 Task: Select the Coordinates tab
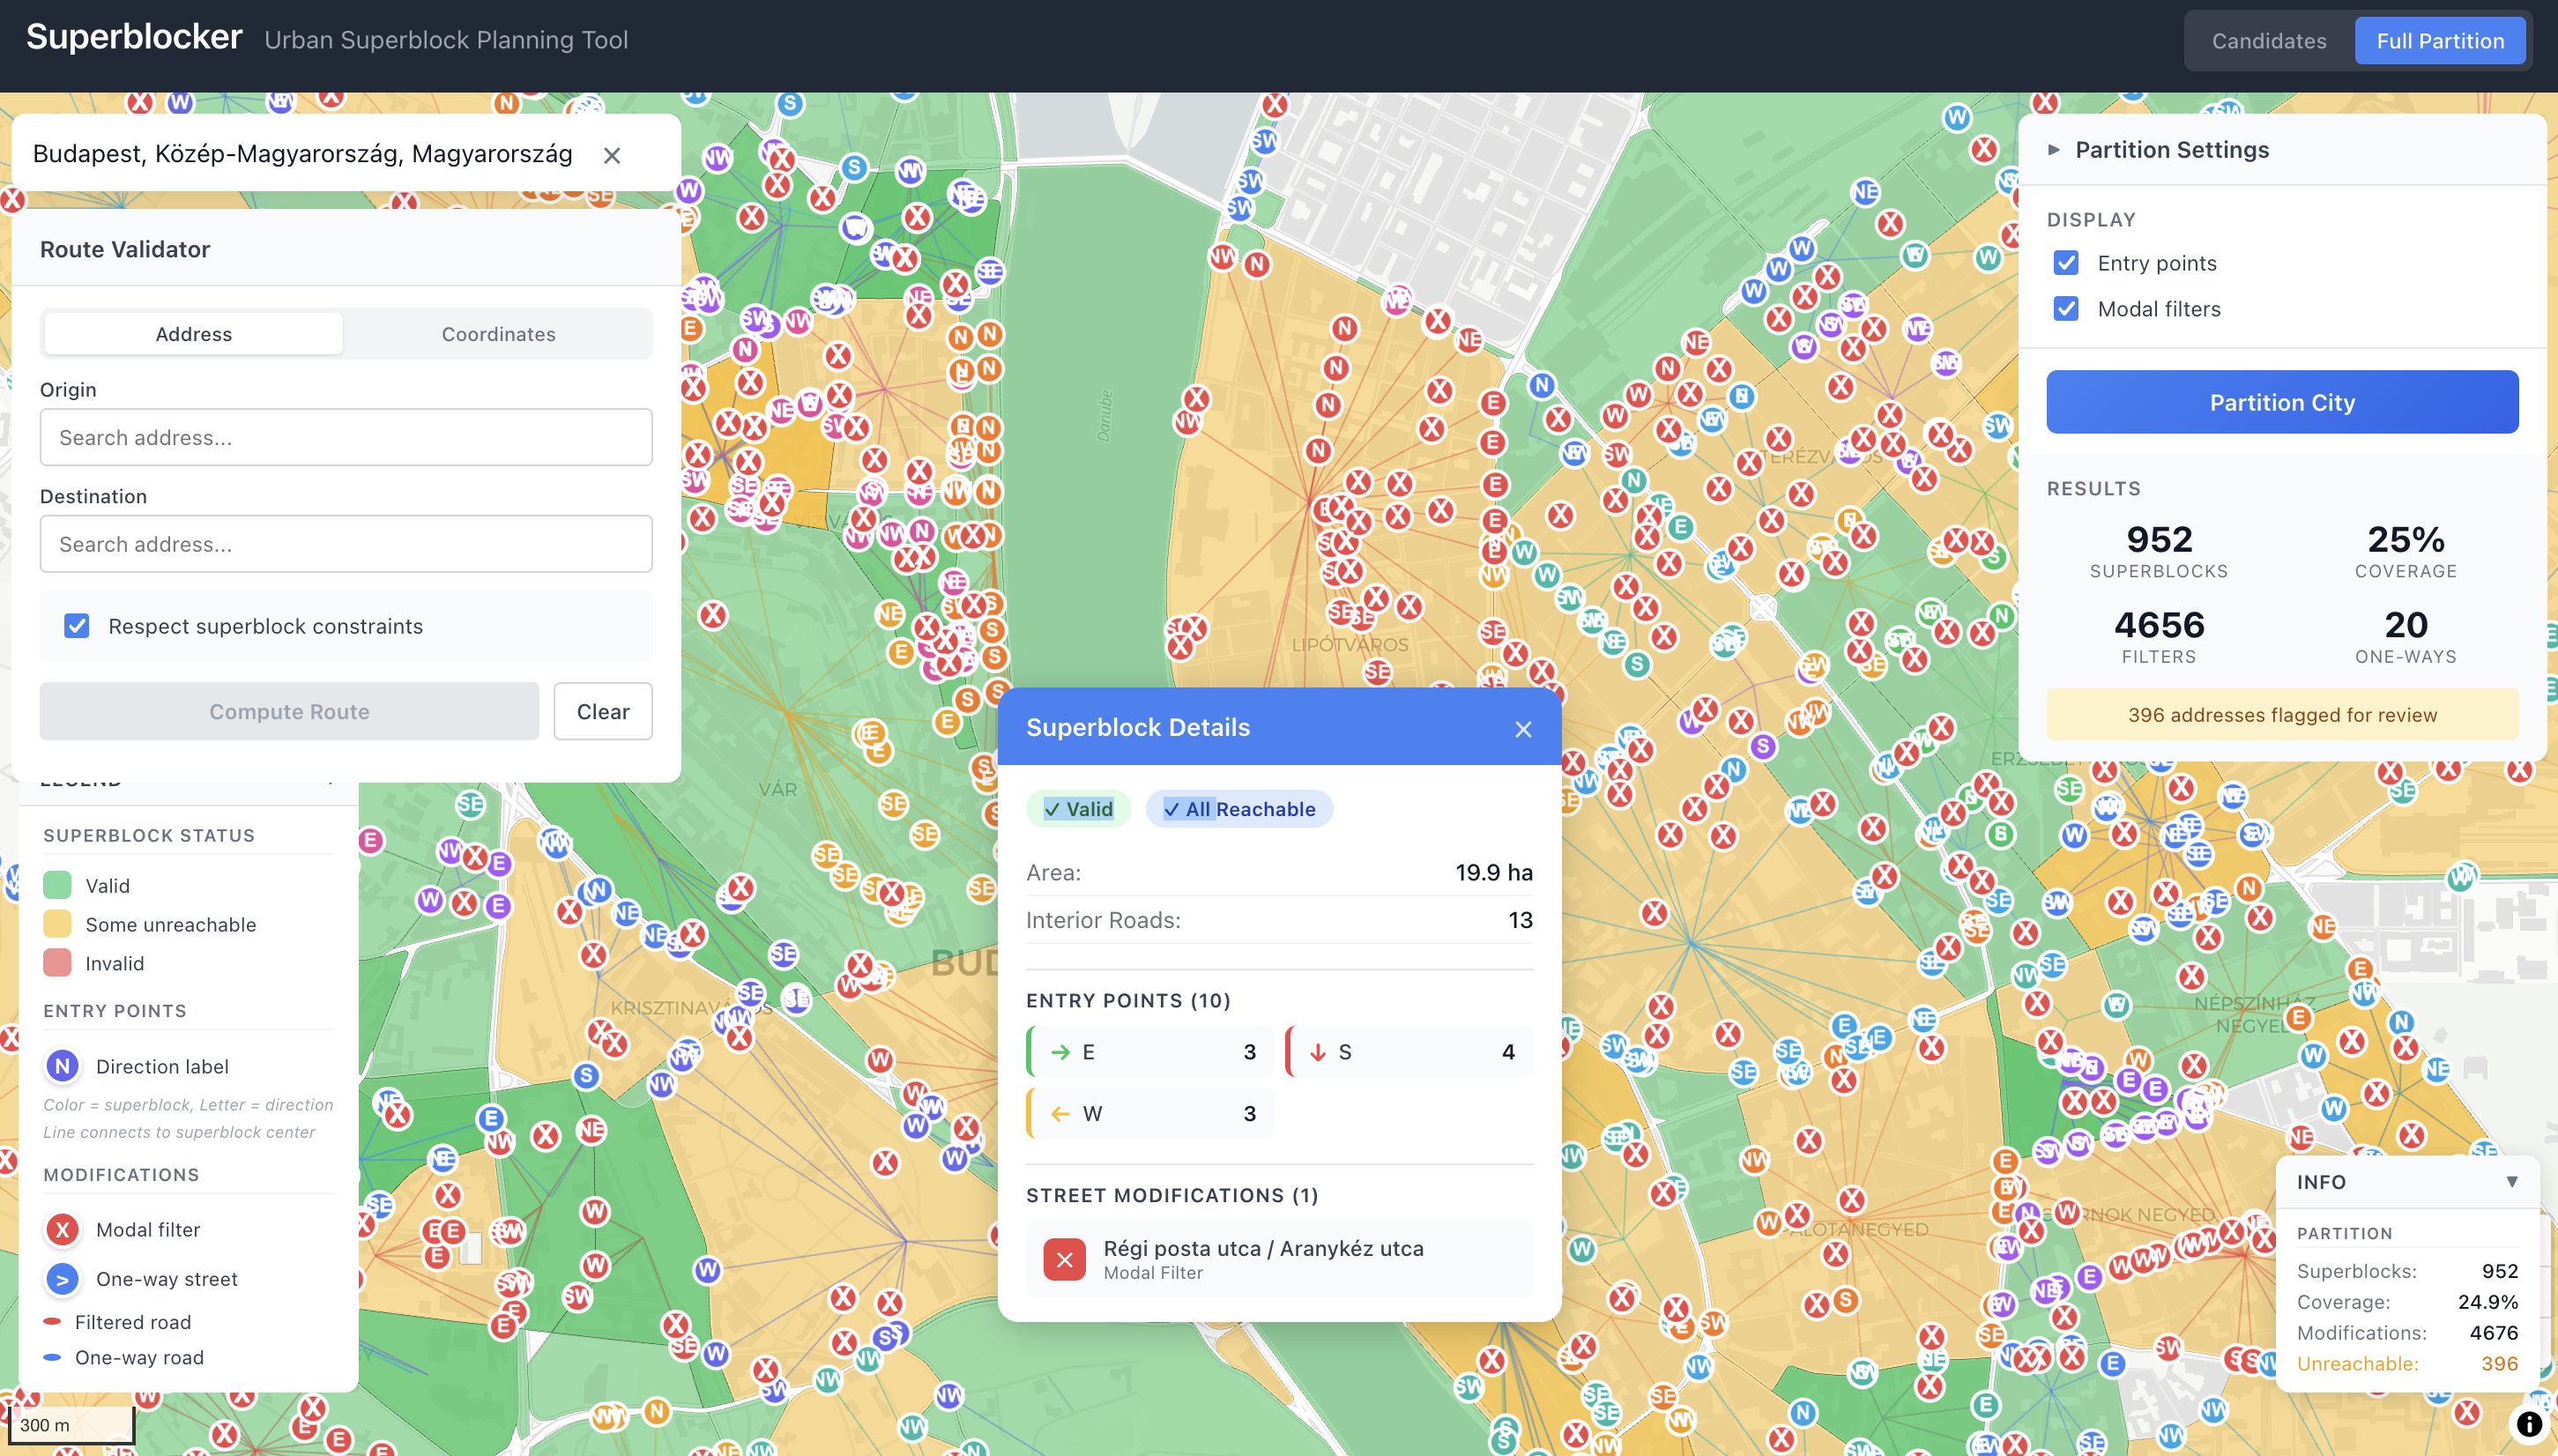click(x=498, y=334)
